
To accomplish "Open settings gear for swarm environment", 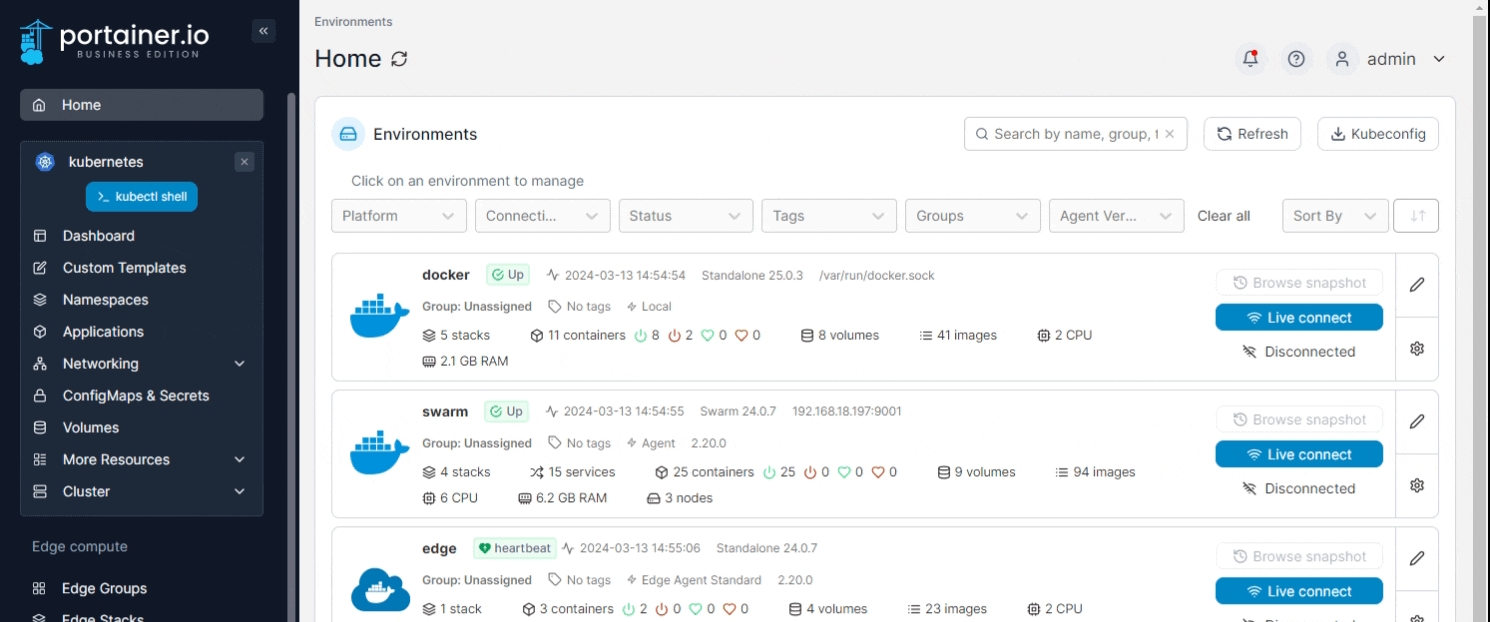I will pos(1416,486).
